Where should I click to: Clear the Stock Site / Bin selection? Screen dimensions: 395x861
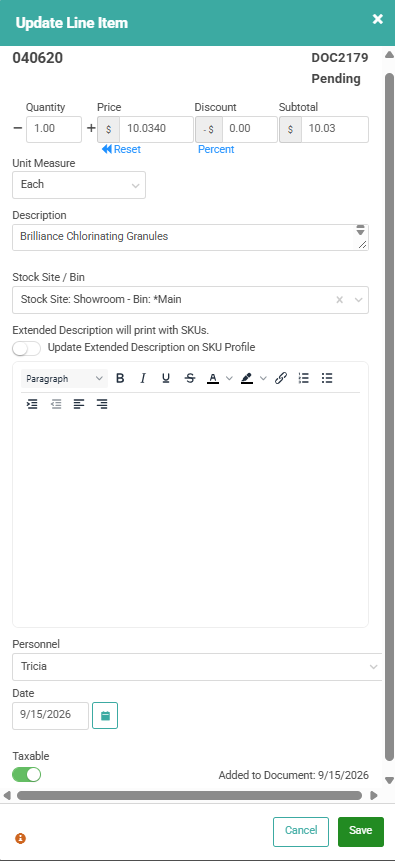[340, 300]
